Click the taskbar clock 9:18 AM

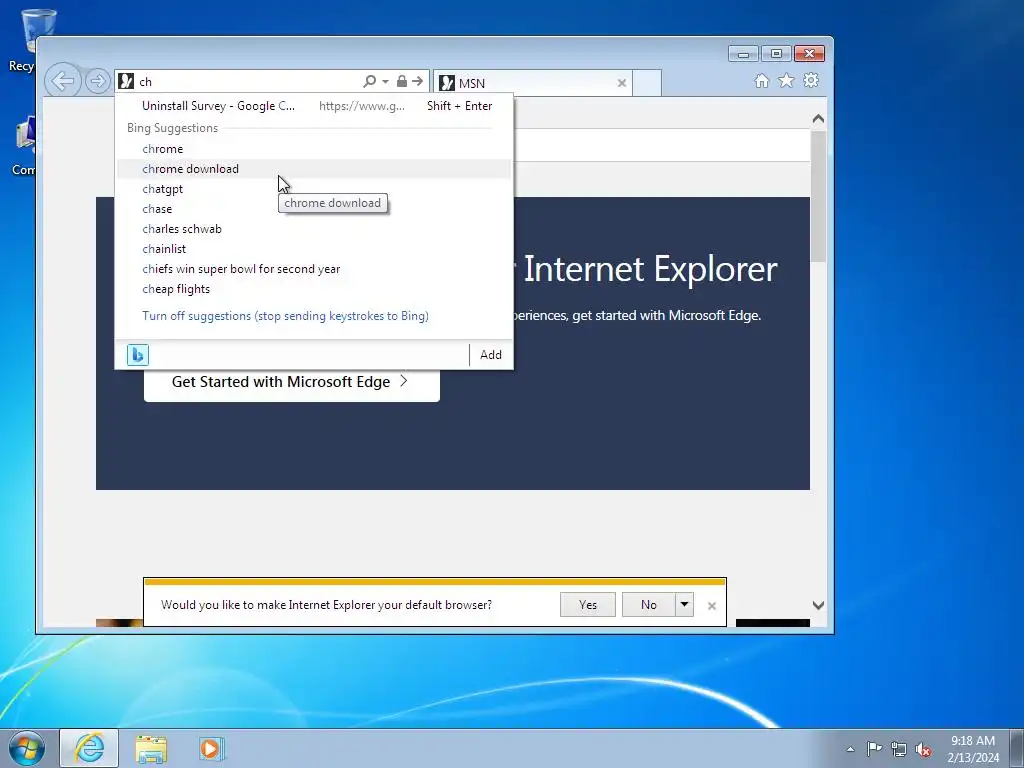973,749
